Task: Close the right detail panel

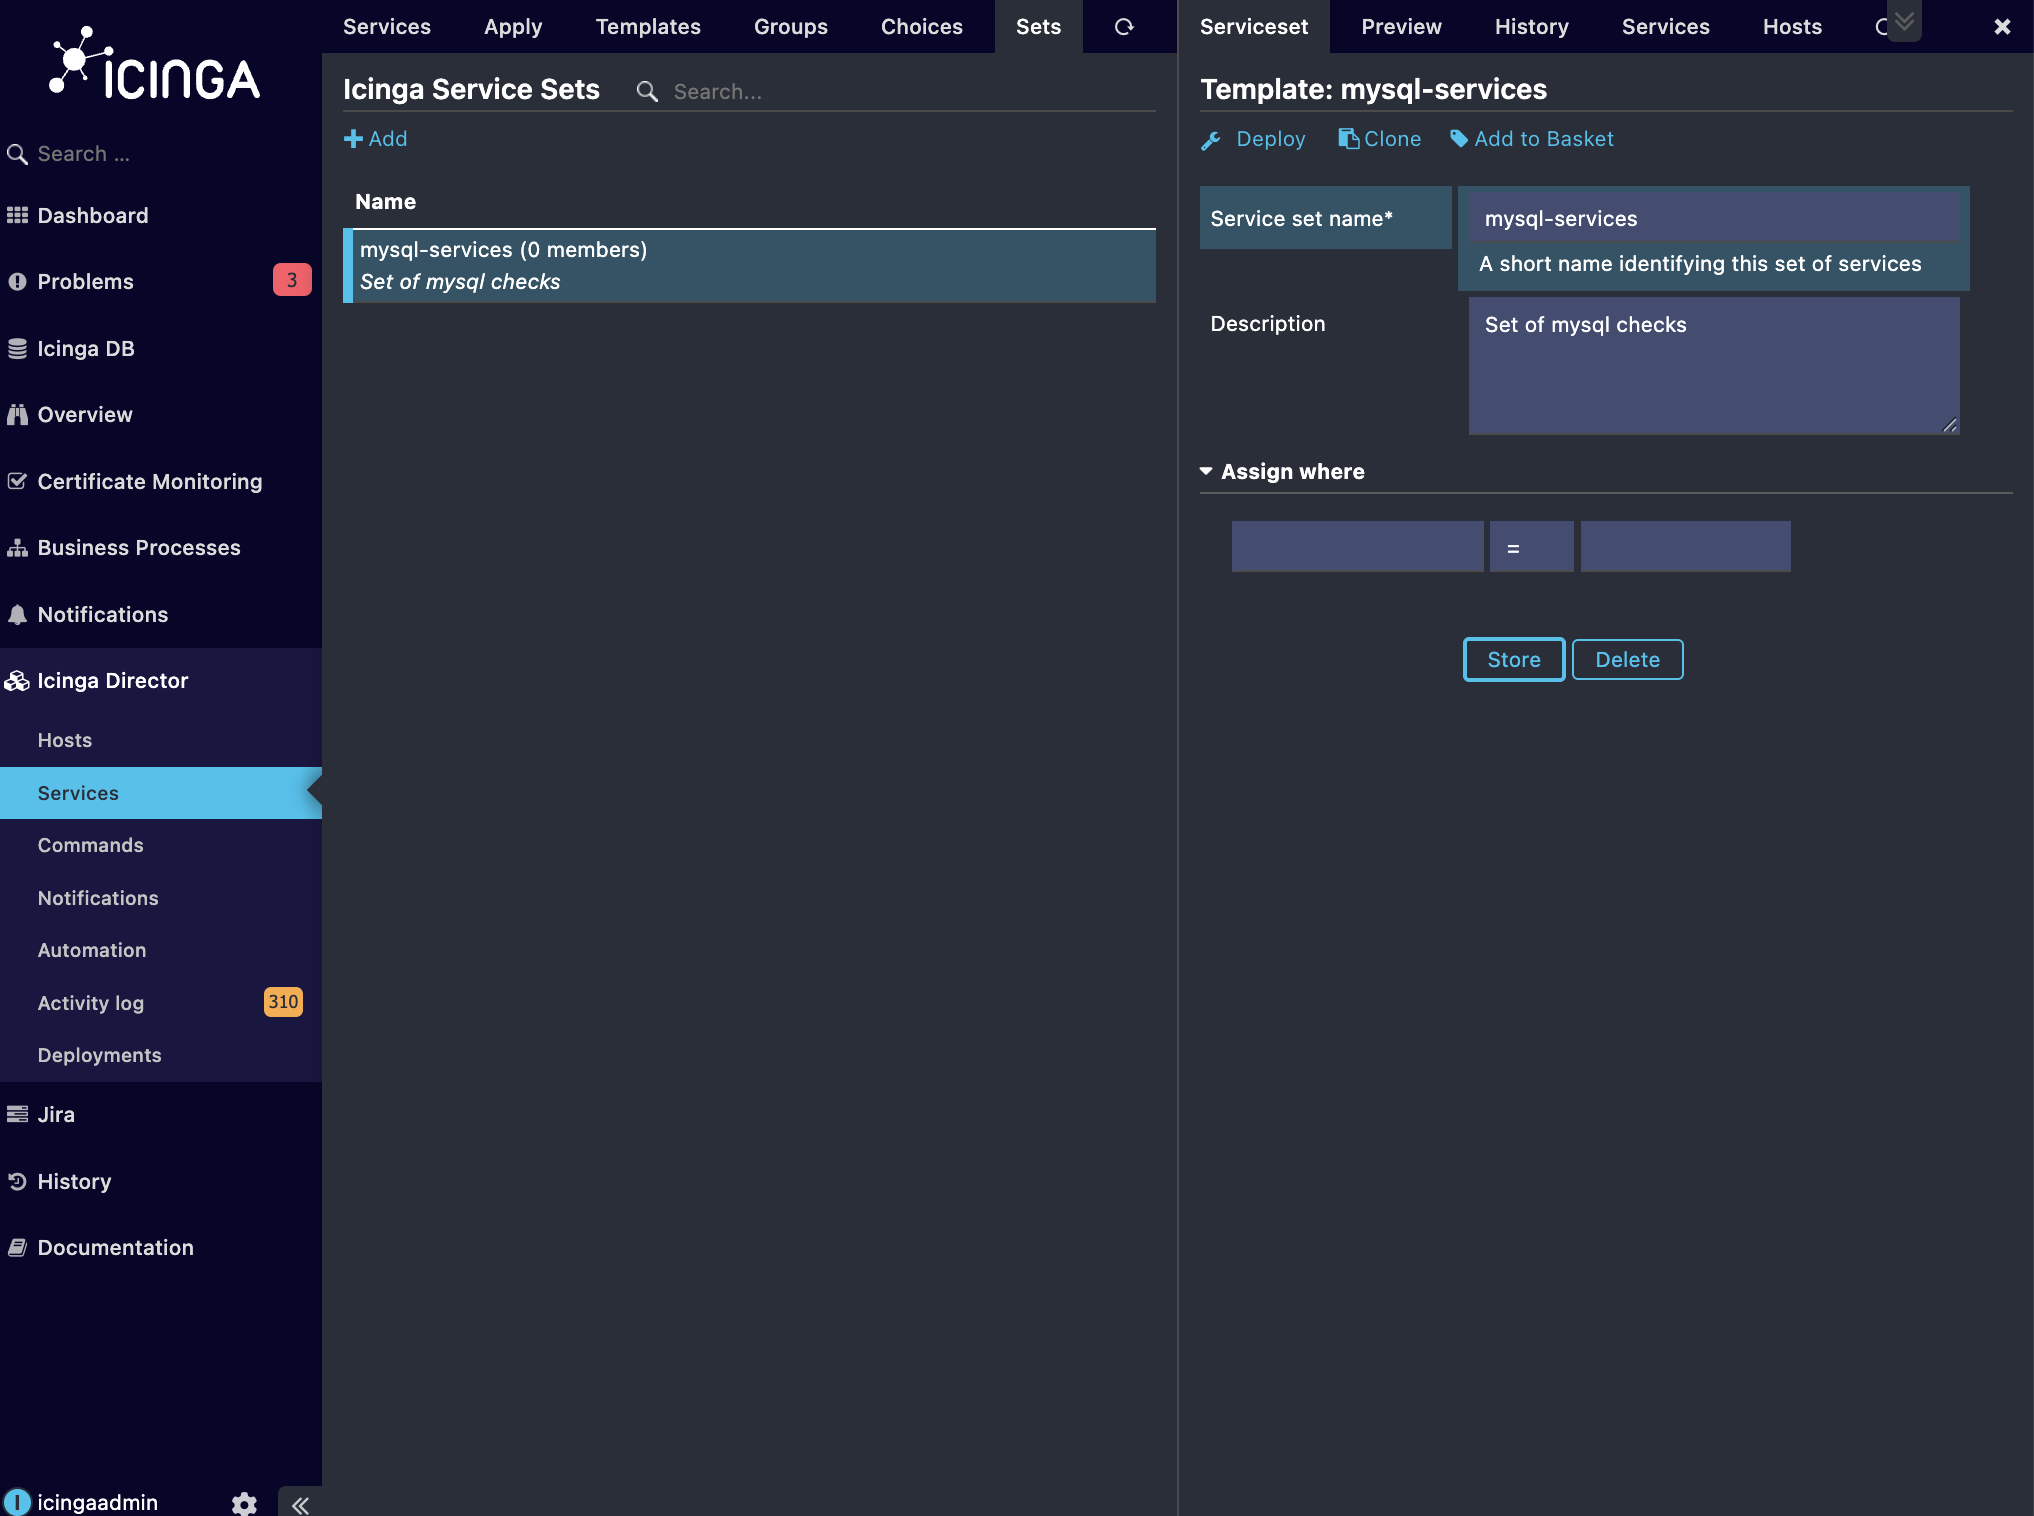Action: pyautogui.click(x=2002, y=27)
